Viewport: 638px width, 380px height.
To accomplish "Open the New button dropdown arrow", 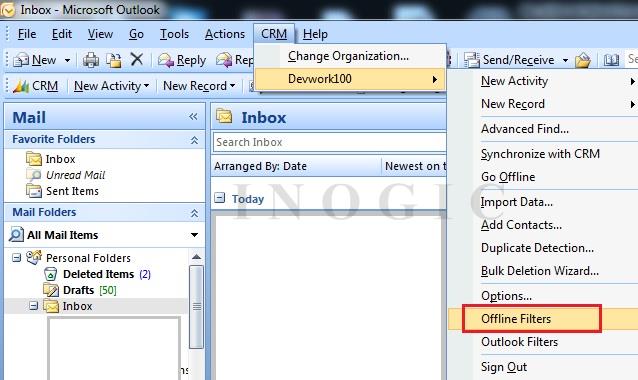I will (68, 61).
